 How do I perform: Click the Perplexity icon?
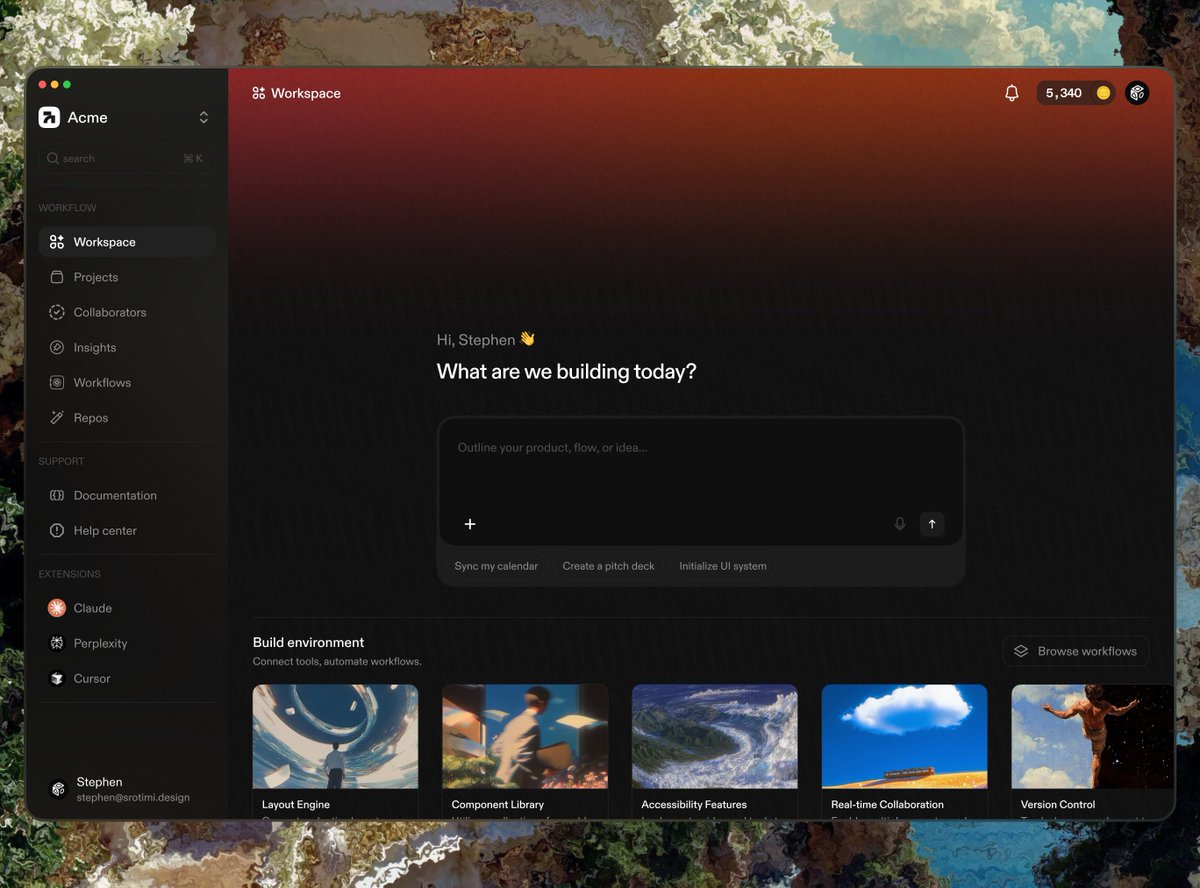[x=57, y=643]
